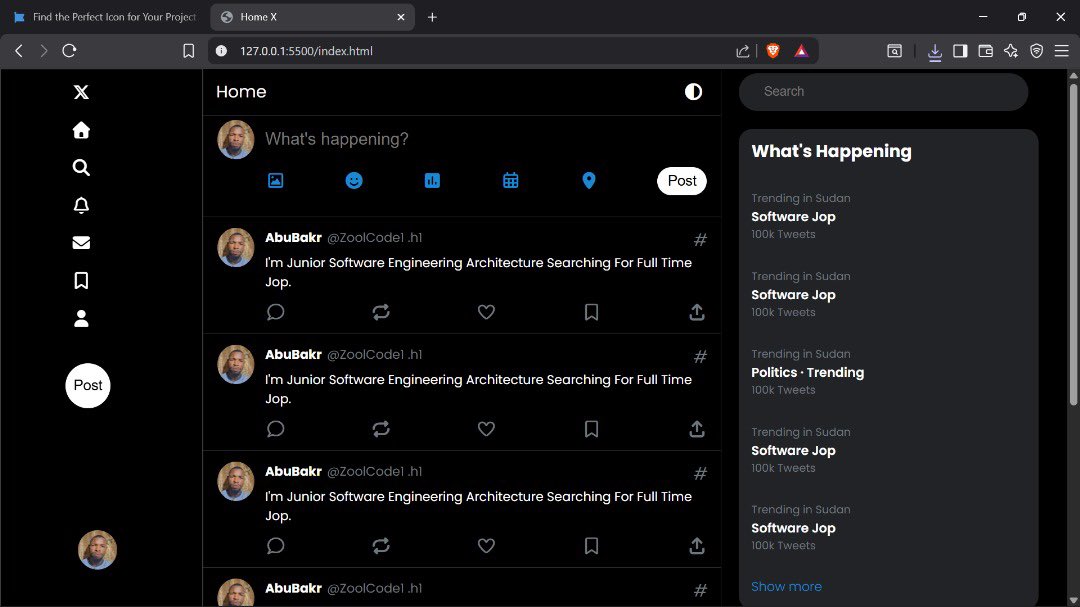Click What's happening? text box
The height and width of the screenshot is (607, 1080).
[486, 139]
